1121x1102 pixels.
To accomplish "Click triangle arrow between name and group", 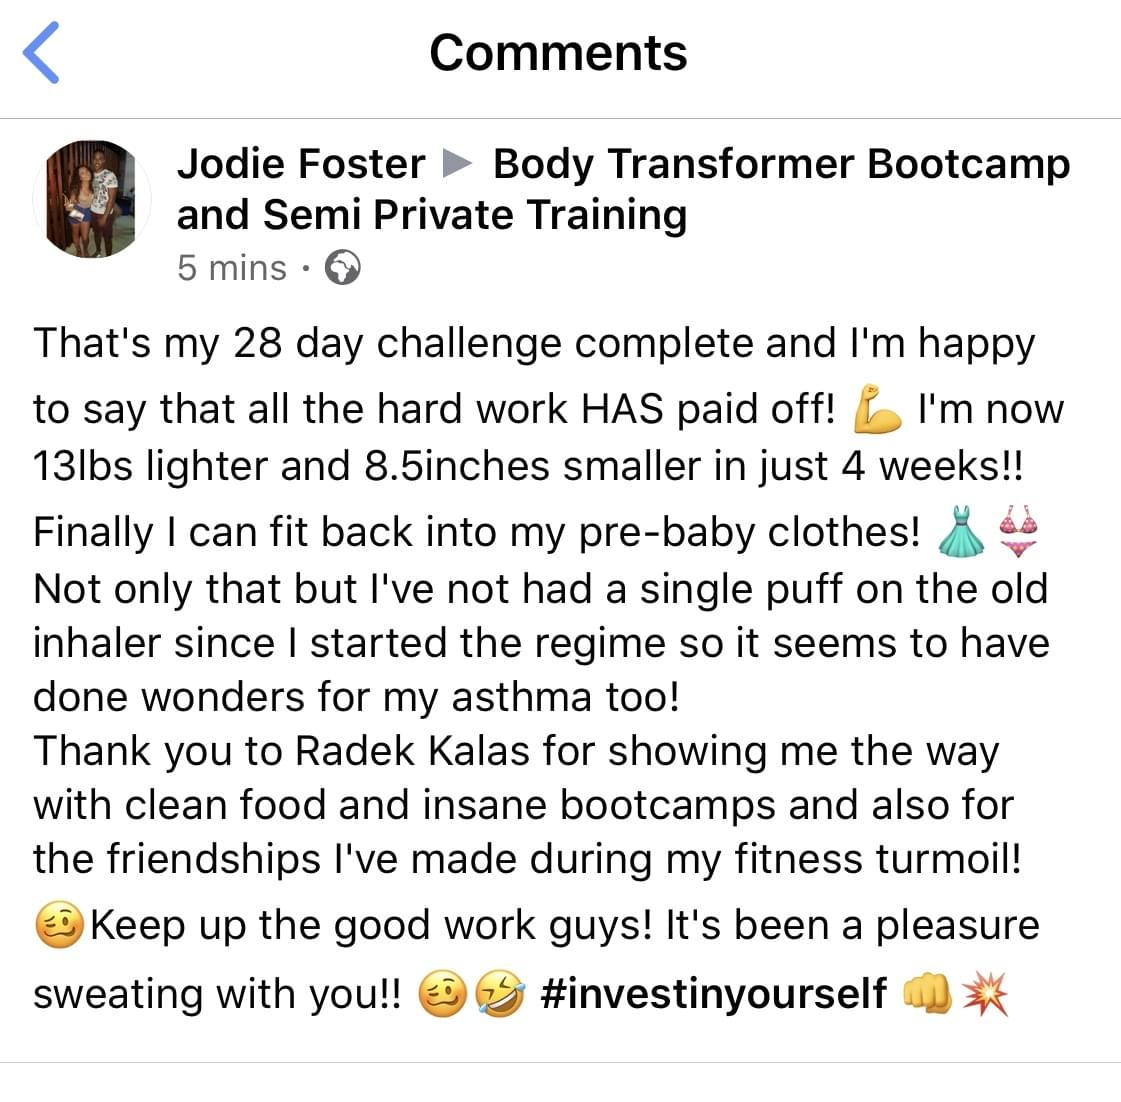I will click(x=457, y=163).
